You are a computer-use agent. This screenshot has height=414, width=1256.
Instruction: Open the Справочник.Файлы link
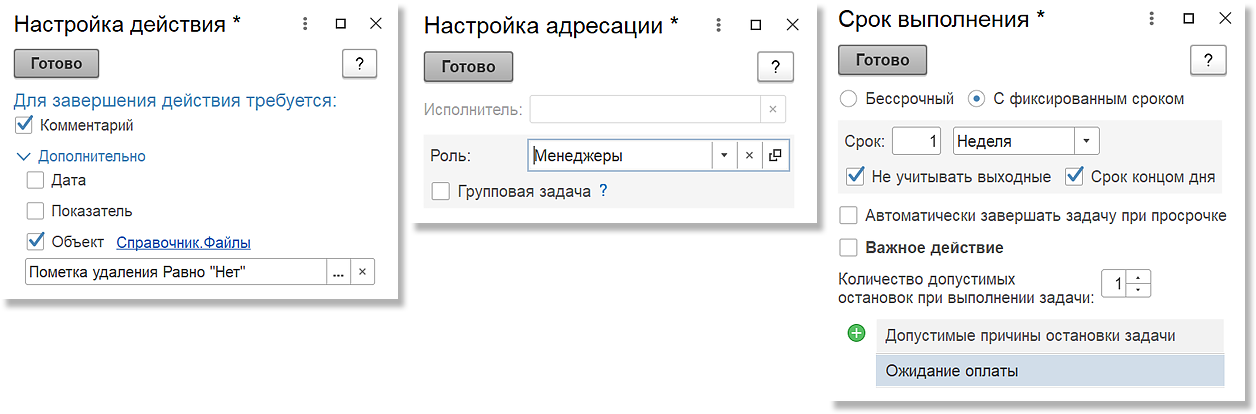point(183,242)
